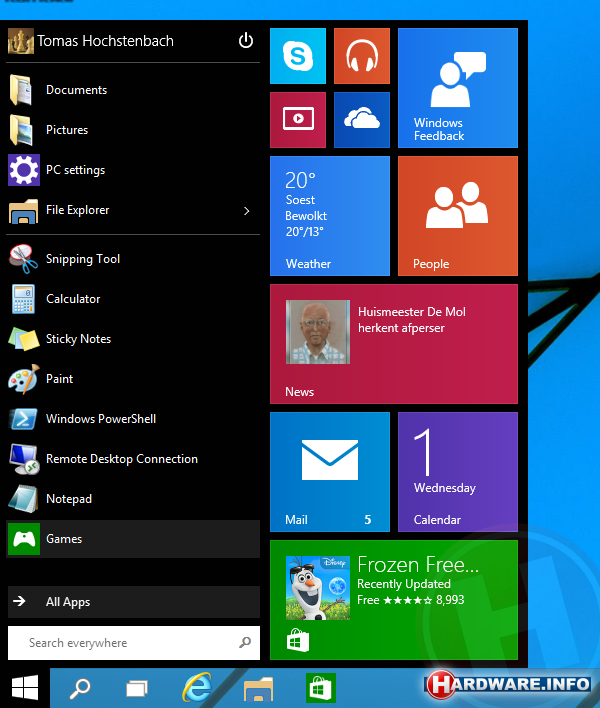Click the Search everywhere field
The height and width of the screenshot is (708, 600).
134,643
